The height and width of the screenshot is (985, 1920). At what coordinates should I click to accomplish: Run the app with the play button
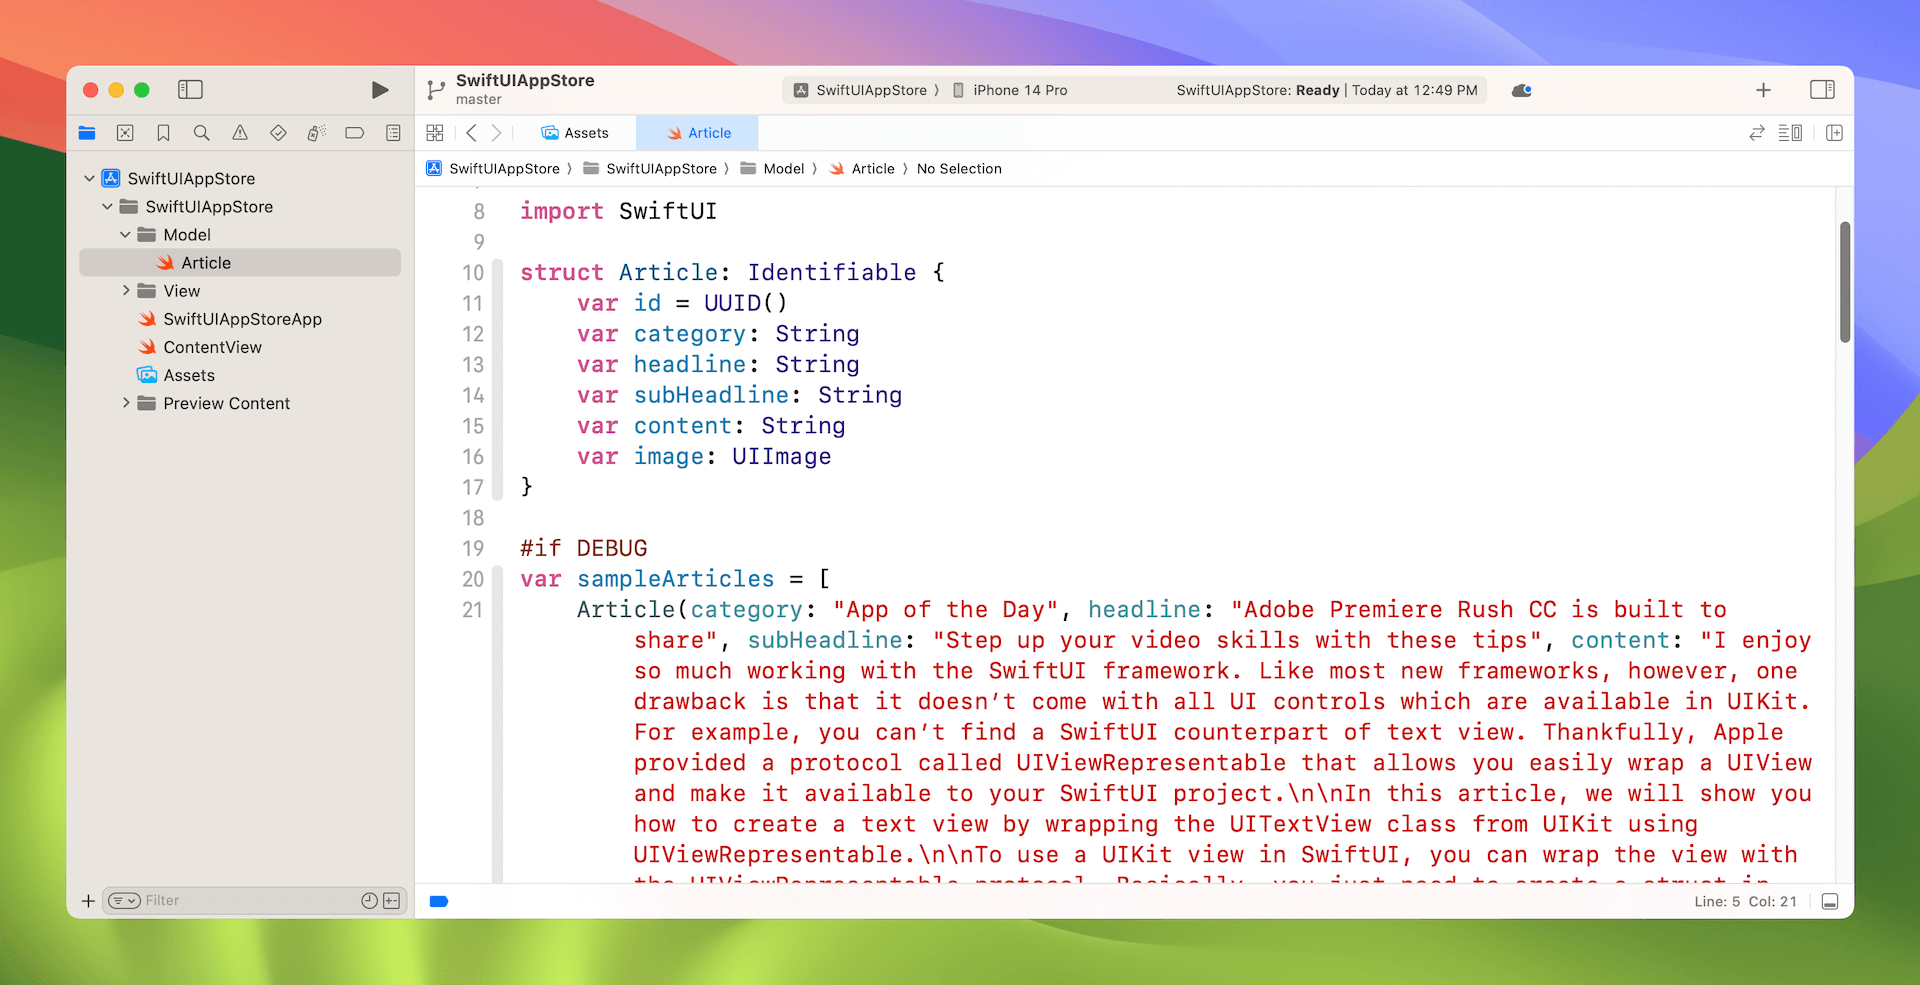pyautogui.click(x=379, y=90)
